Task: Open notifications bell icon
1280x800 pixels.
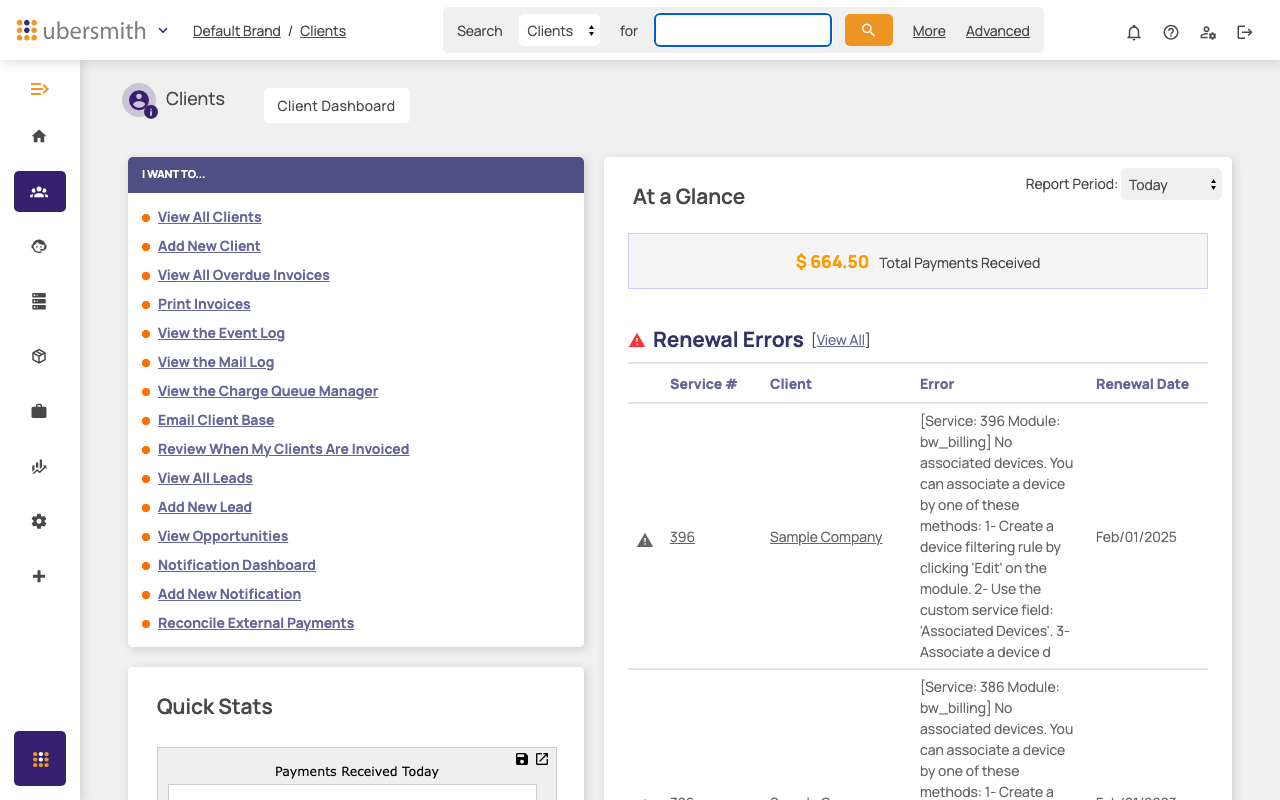Action: point(1134,32)
